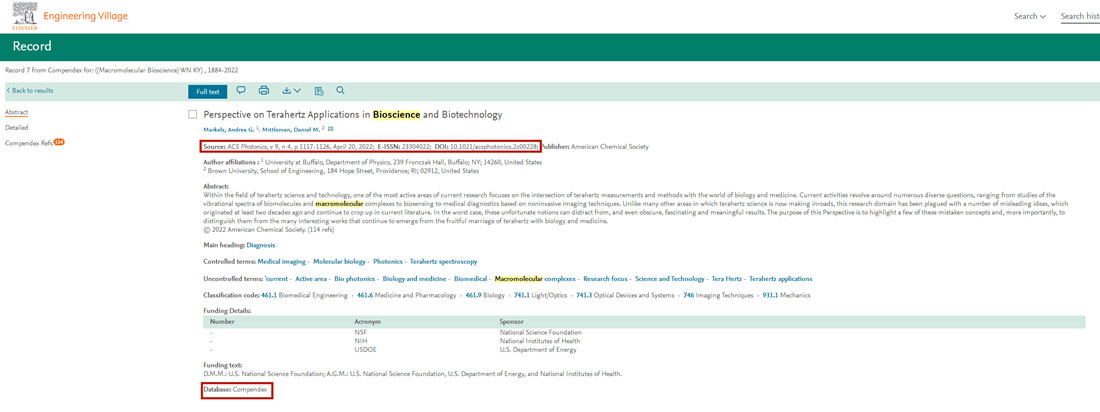Viewport: 1100px width, 412px height.
Task: Open the comment speech bubble icon
Action: 241,91
